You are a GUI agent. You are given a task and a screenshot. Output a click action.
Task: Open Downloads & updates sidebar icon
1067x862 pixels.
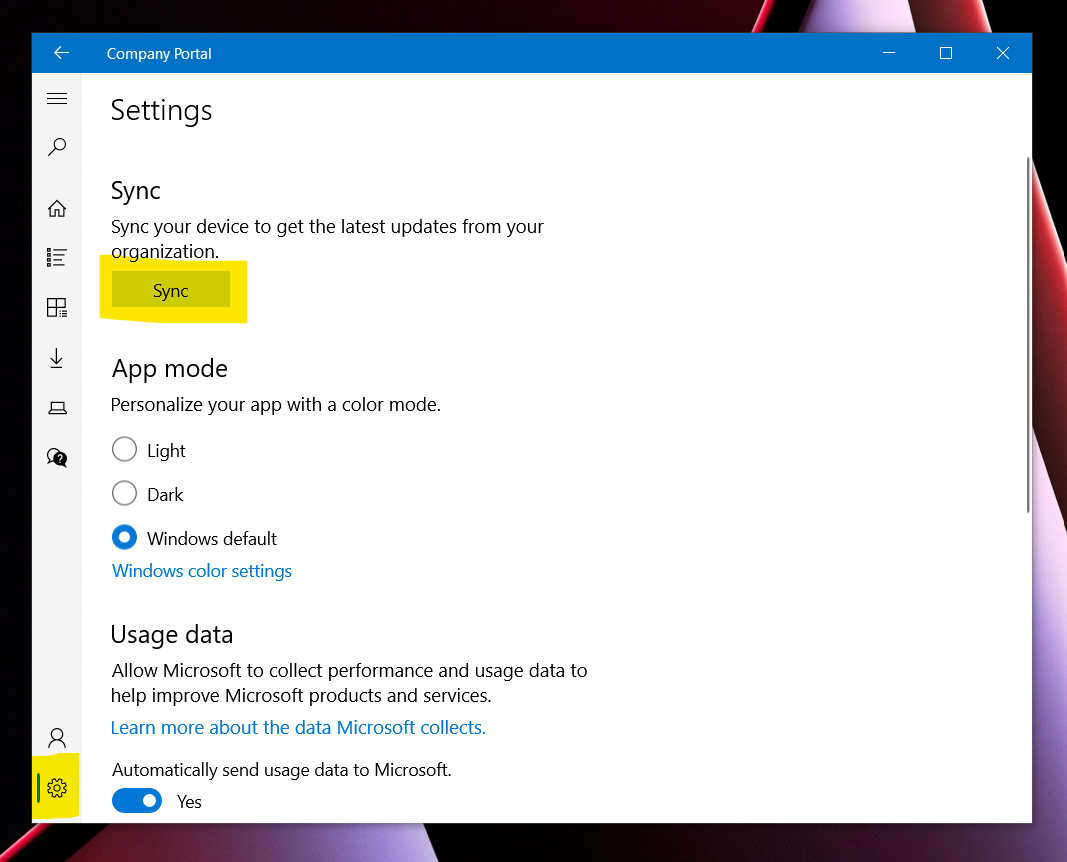pyautogui.click(x=57, y=359)
